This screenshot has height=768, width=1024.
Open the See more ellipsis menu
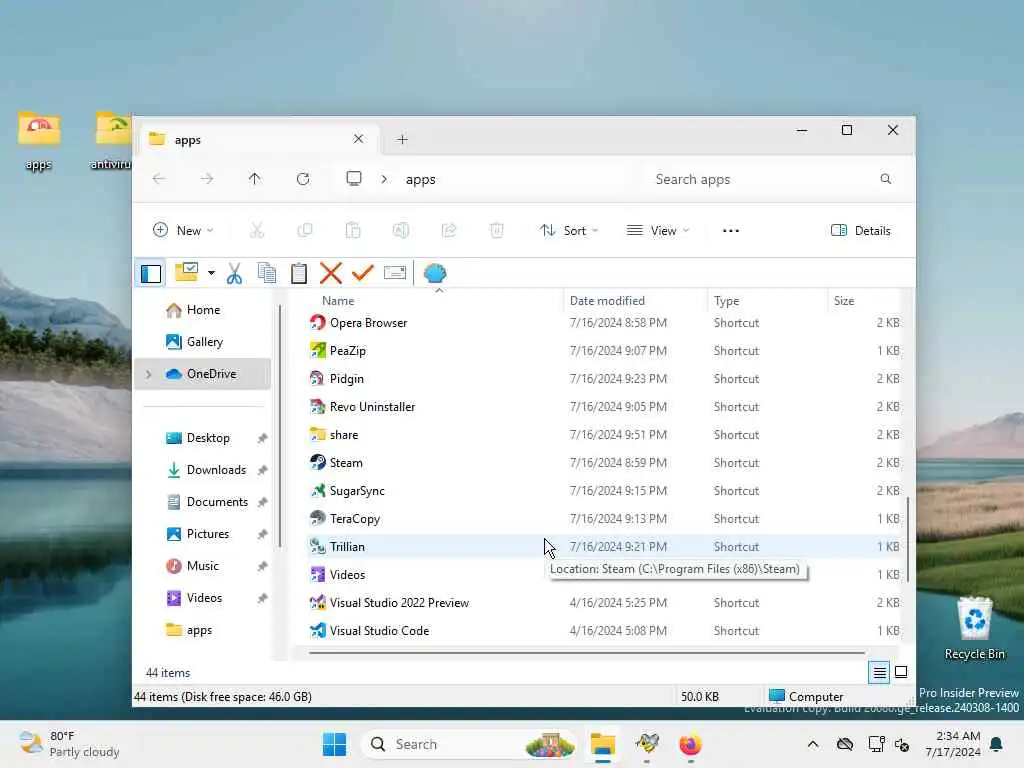pyautogui.click(x=731, y=231)
